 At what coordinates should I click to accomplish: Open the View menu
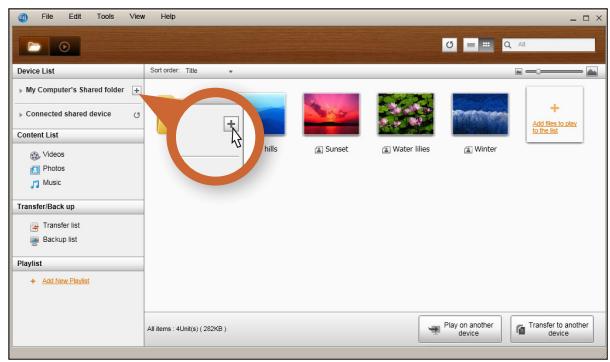[x=137, y=17]
